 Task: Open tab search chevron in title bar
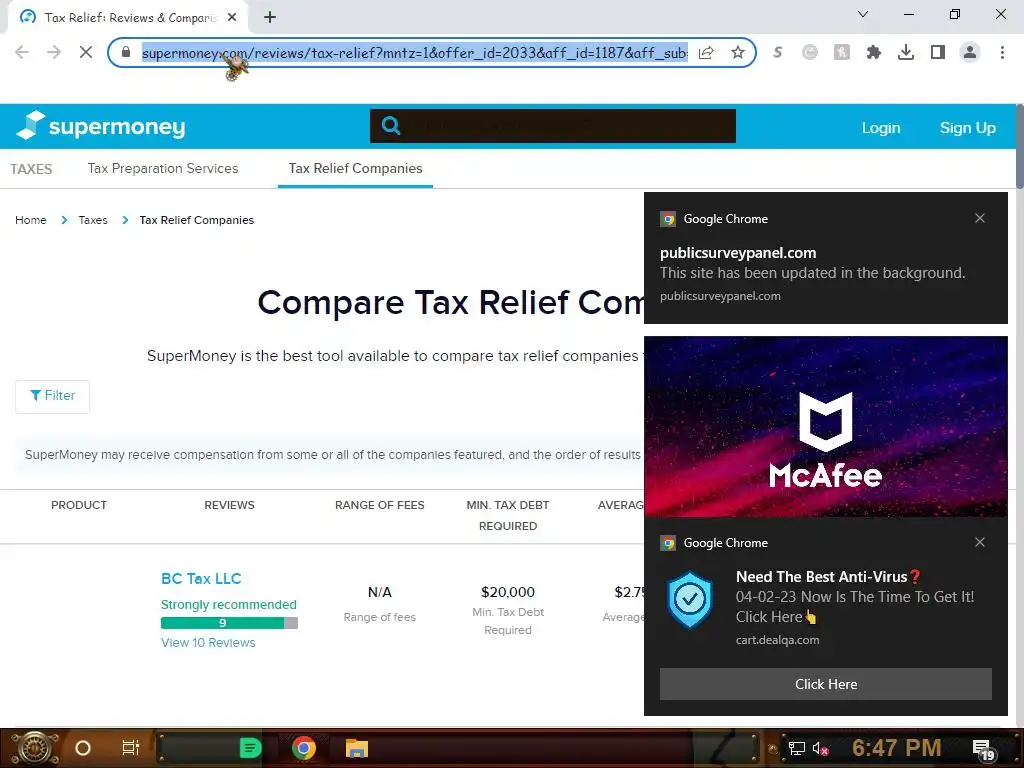click(863, 14)
